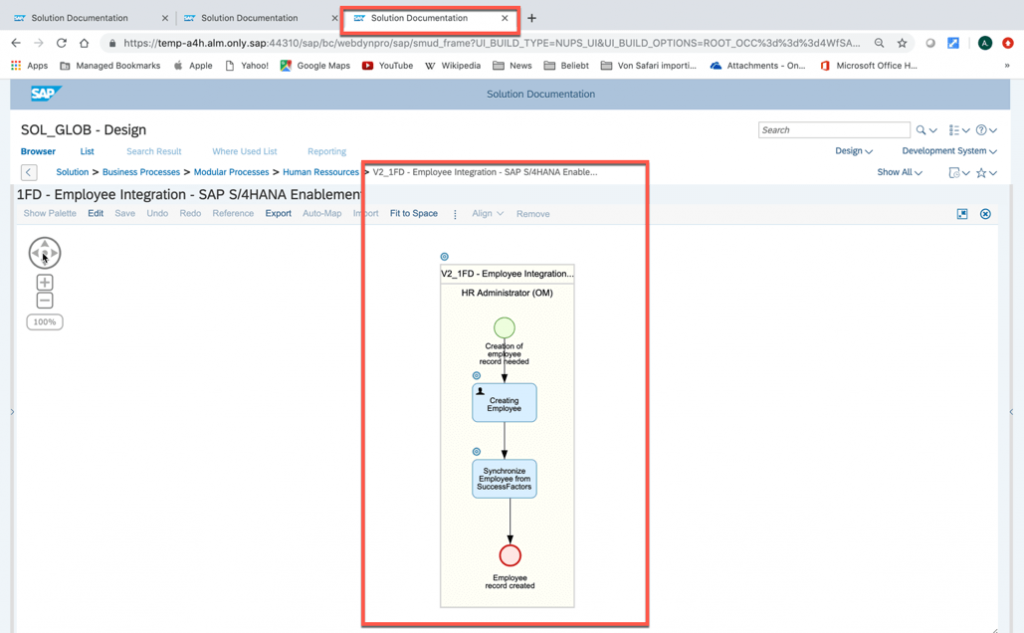
Task: Click Reference in the diagram toolbar
Action: tap(233, 214)
